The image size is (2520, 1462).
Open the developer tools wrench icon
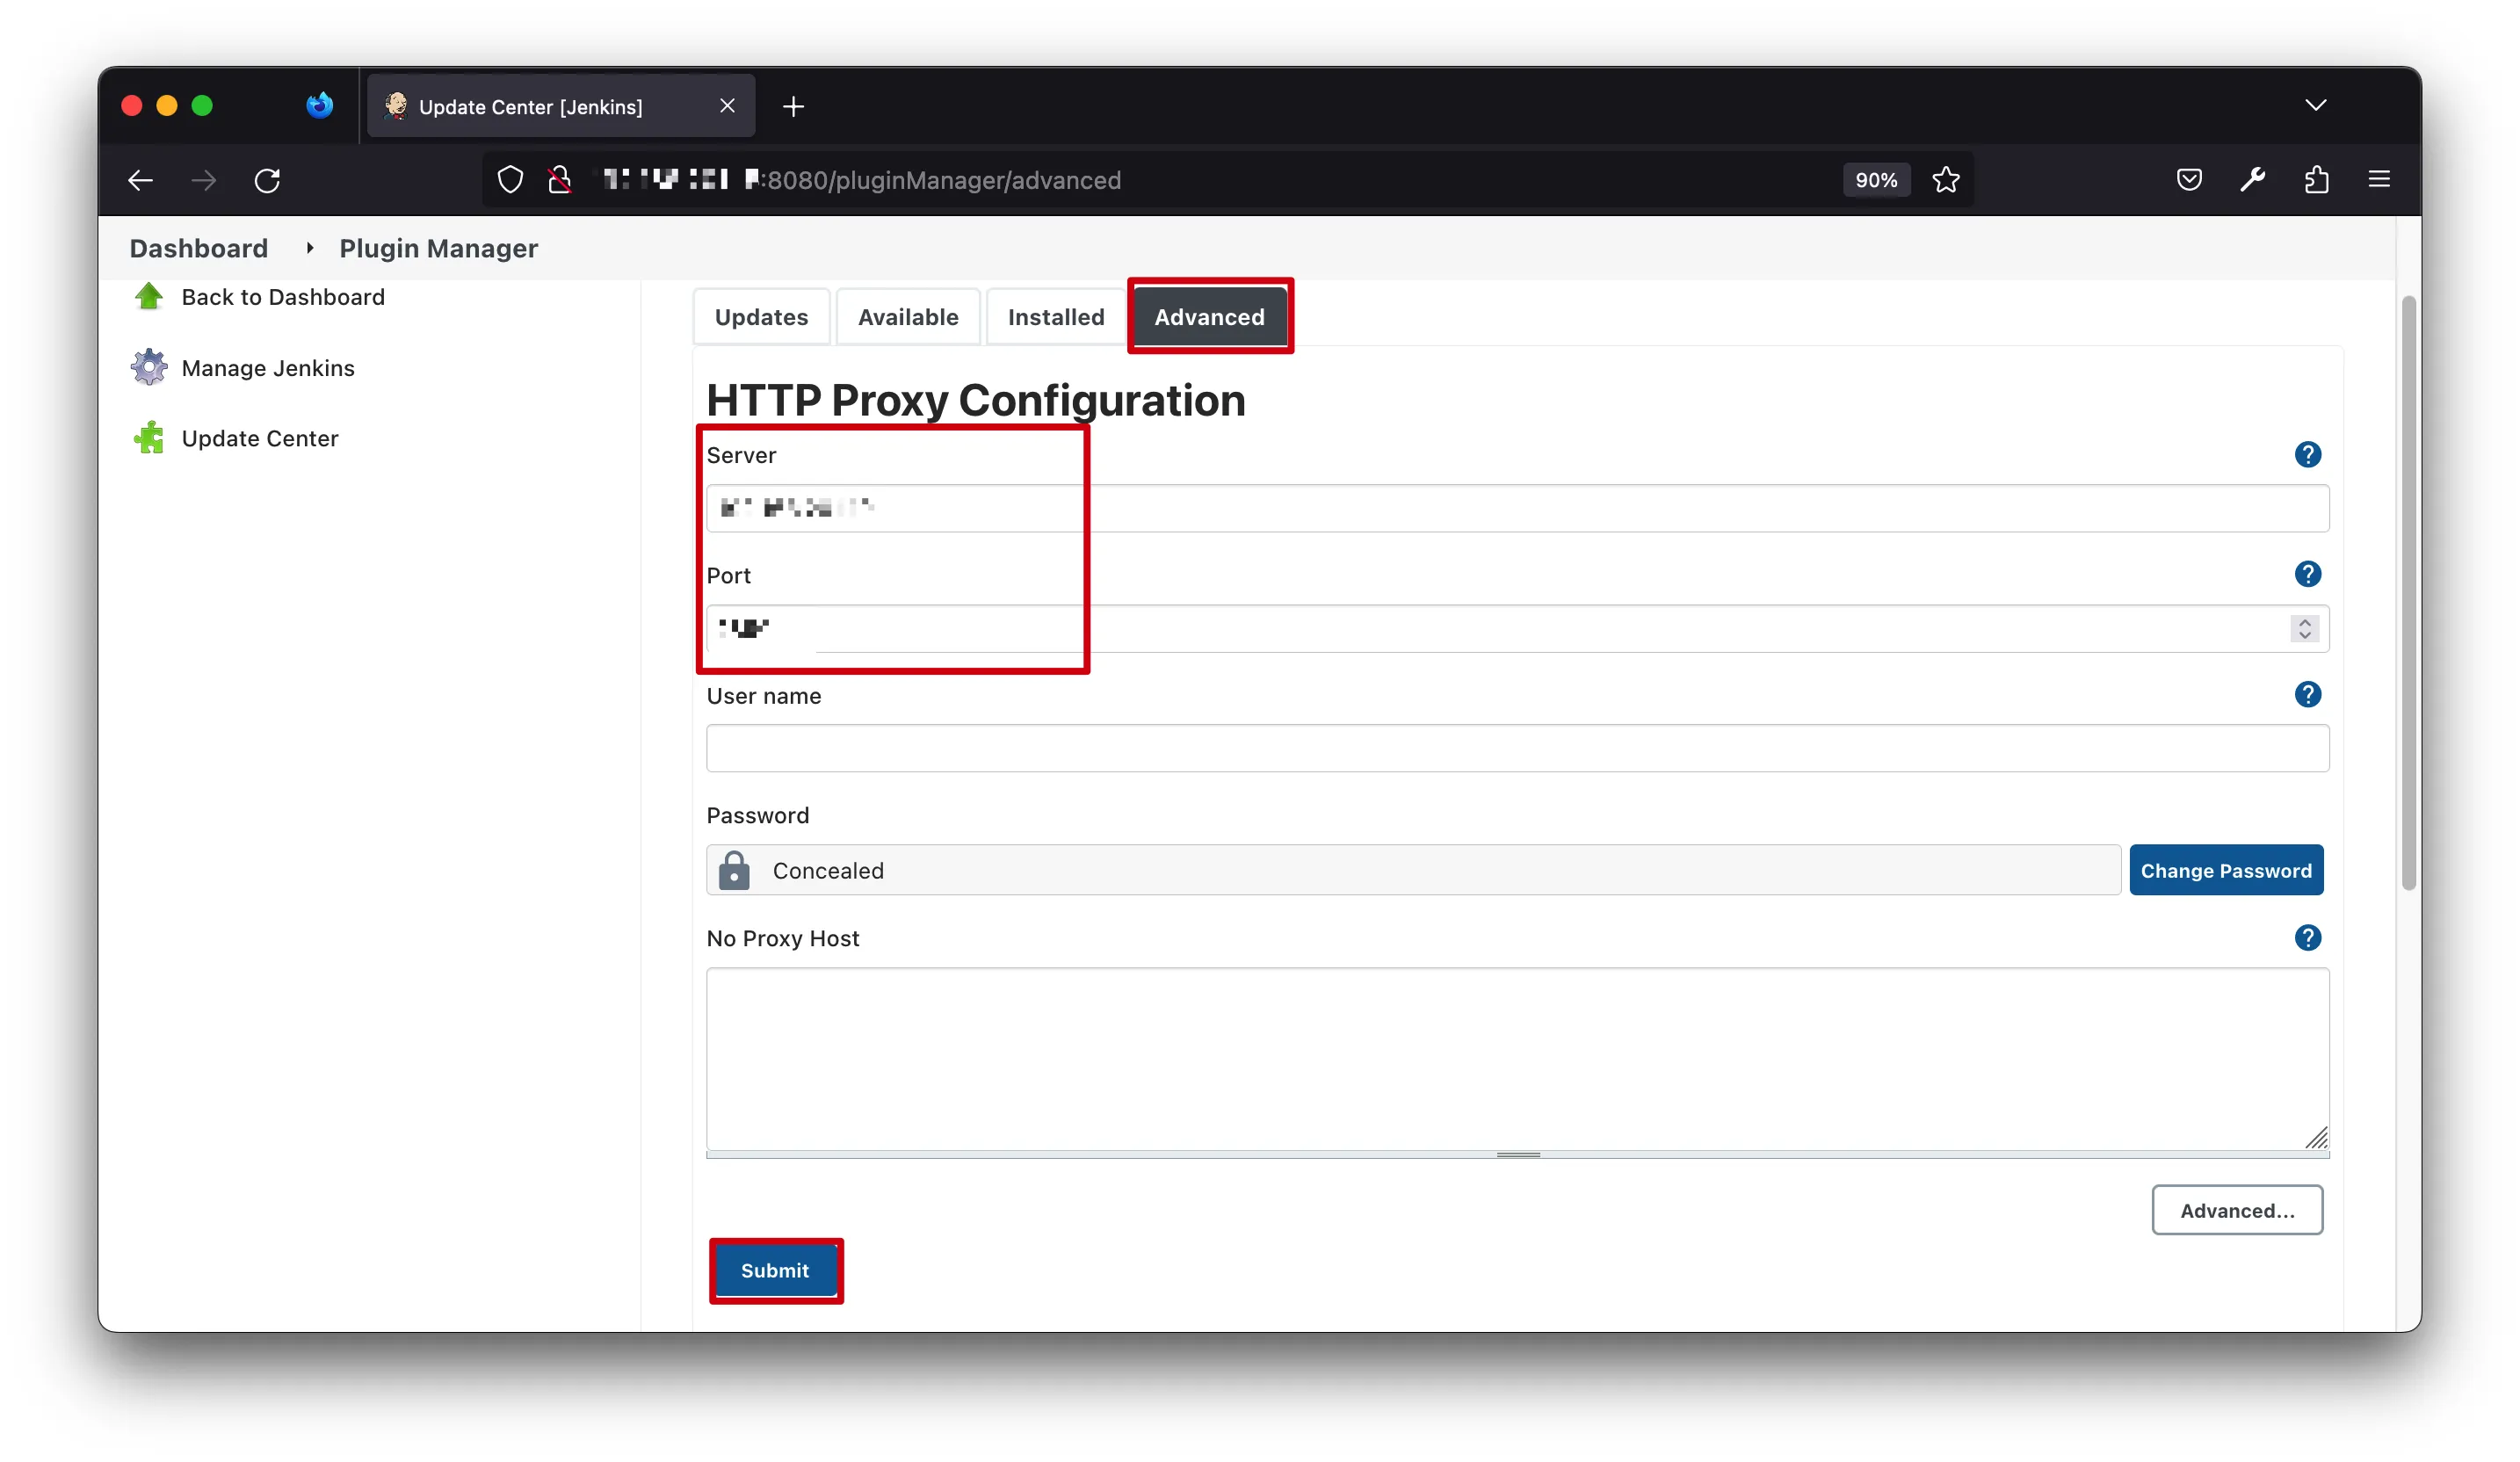(x=2252, y=180)
